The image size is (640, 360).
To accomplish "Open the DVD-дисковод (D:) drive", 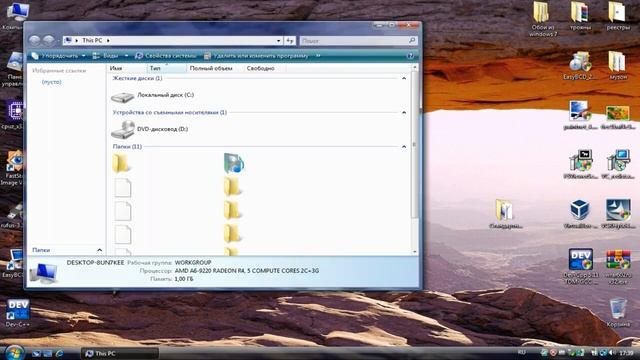I will pos(150,130).
